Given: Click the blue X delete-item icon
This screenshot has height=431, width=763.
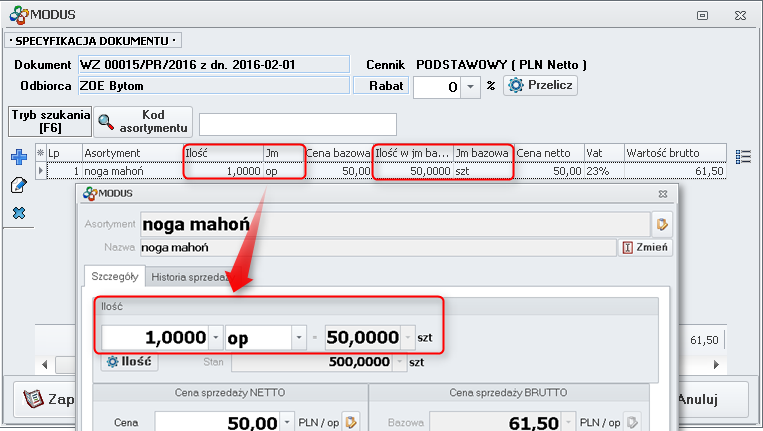Looking at the screenshot, I should [x=17, y=213].
